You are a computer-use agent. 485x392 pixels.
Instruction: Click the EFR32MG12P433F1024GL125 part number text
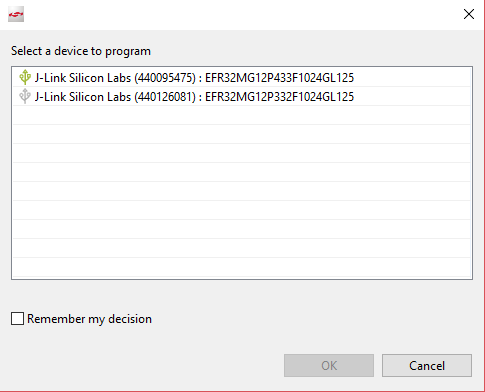(279, 78)
